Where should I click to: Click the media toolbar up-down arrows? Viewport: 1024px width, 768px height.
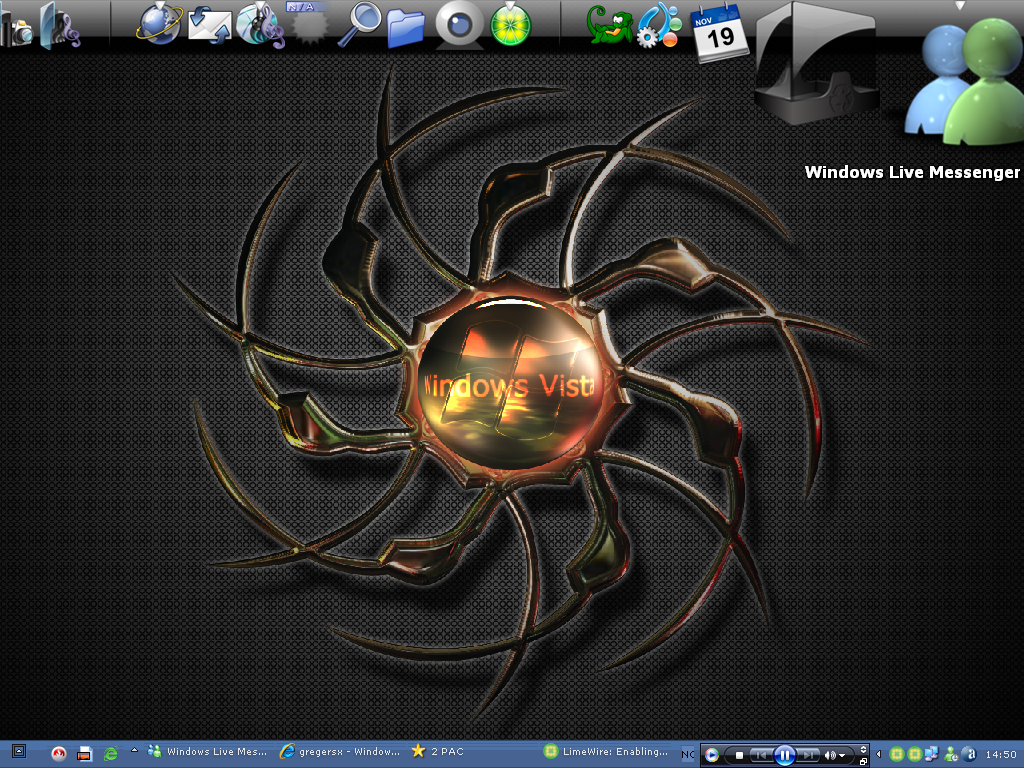863,750
